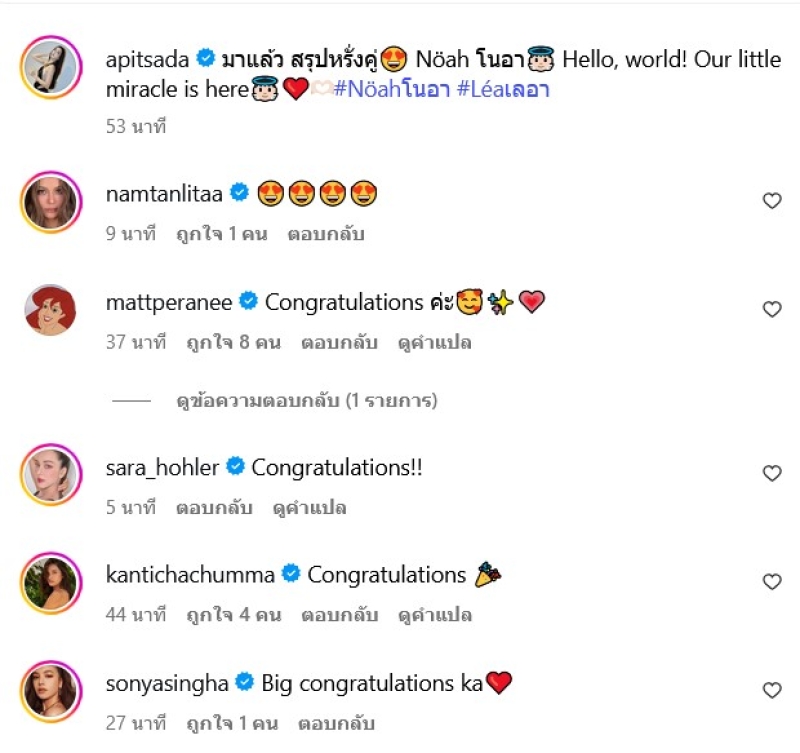Translate sara_hohler's comment

point(309,507)
